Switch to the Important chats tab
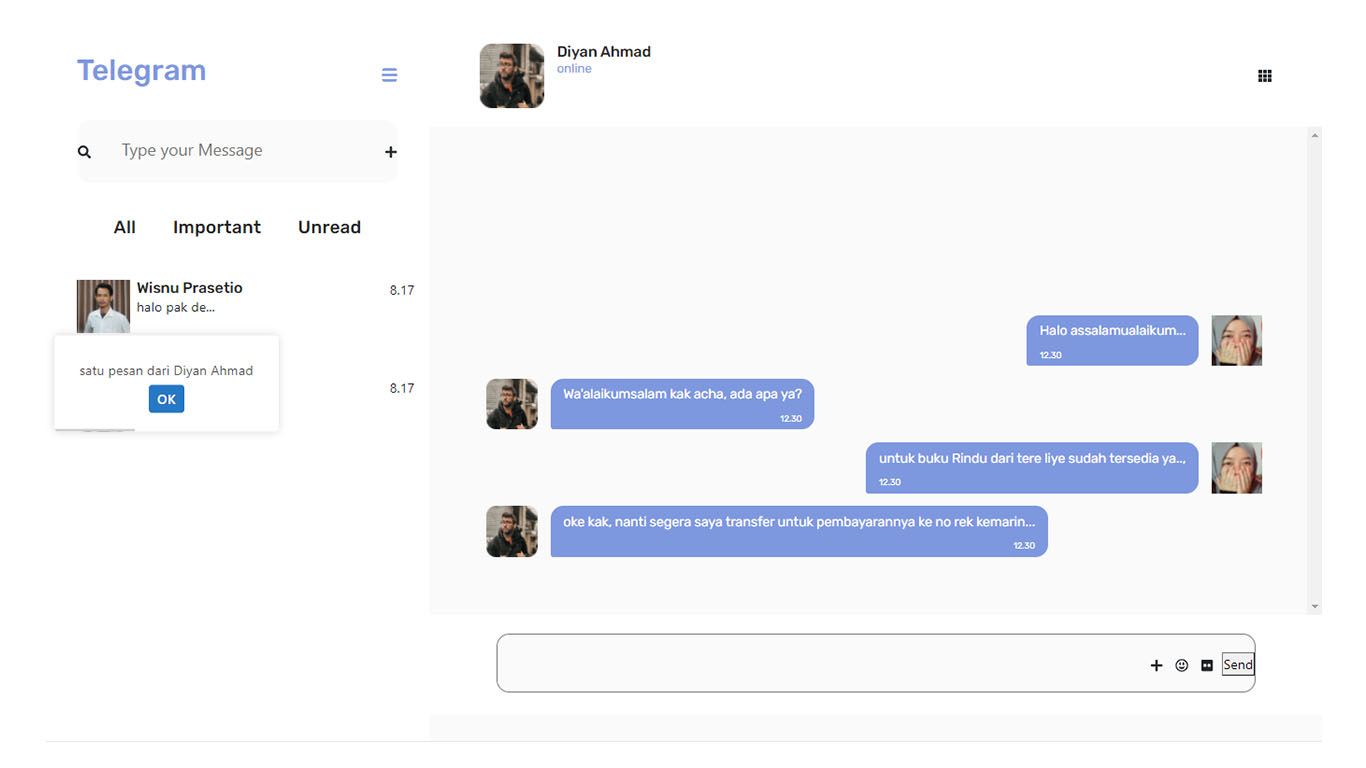1366x768 pixels. pyautogui.click(x=217, y=227)
